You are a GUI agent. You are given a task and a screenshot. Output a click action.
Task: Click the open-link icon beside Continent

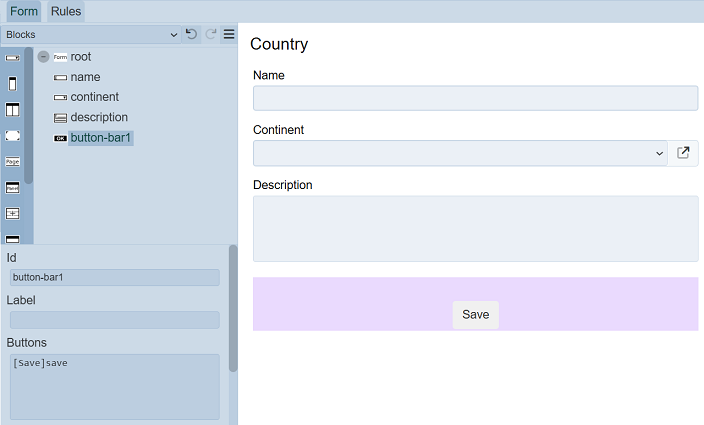point(683,153)
